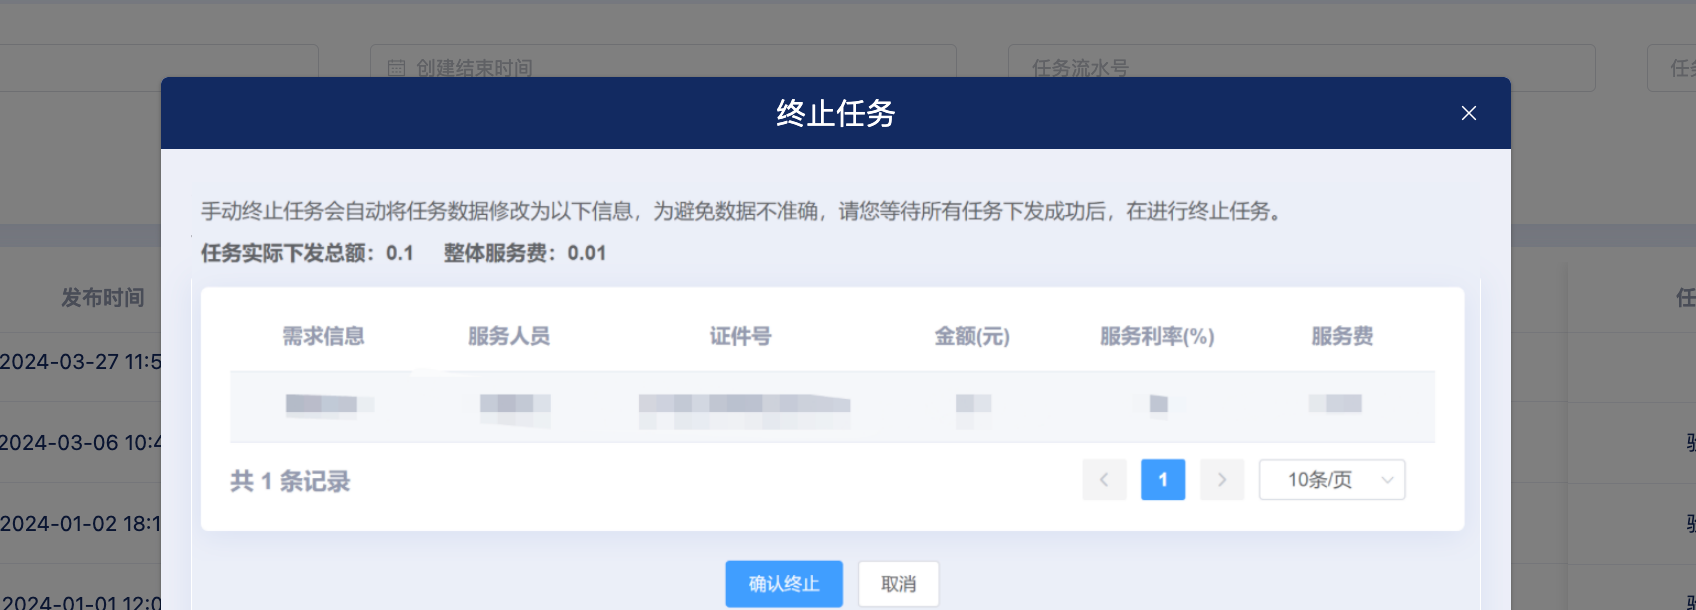The image size is (1696, 610).
Task: Click the 服务费 column header
Action: pyautogui.click(x=1342, y=336)
